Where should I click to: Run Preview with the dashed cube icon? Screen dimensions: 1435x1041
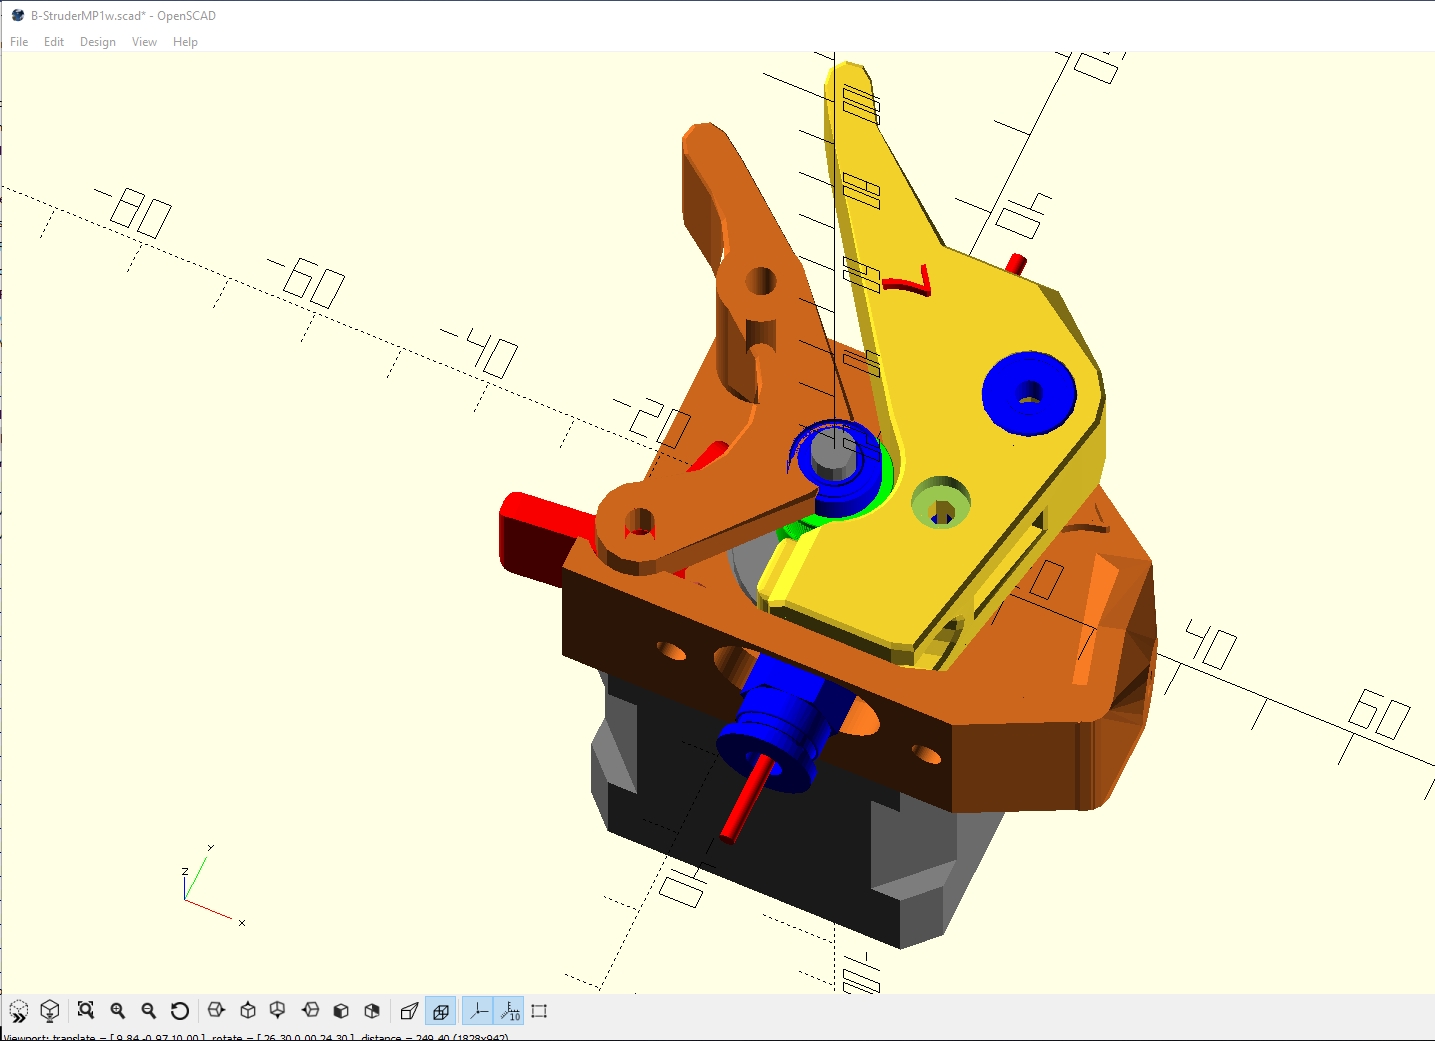(x=19, y=1011)
